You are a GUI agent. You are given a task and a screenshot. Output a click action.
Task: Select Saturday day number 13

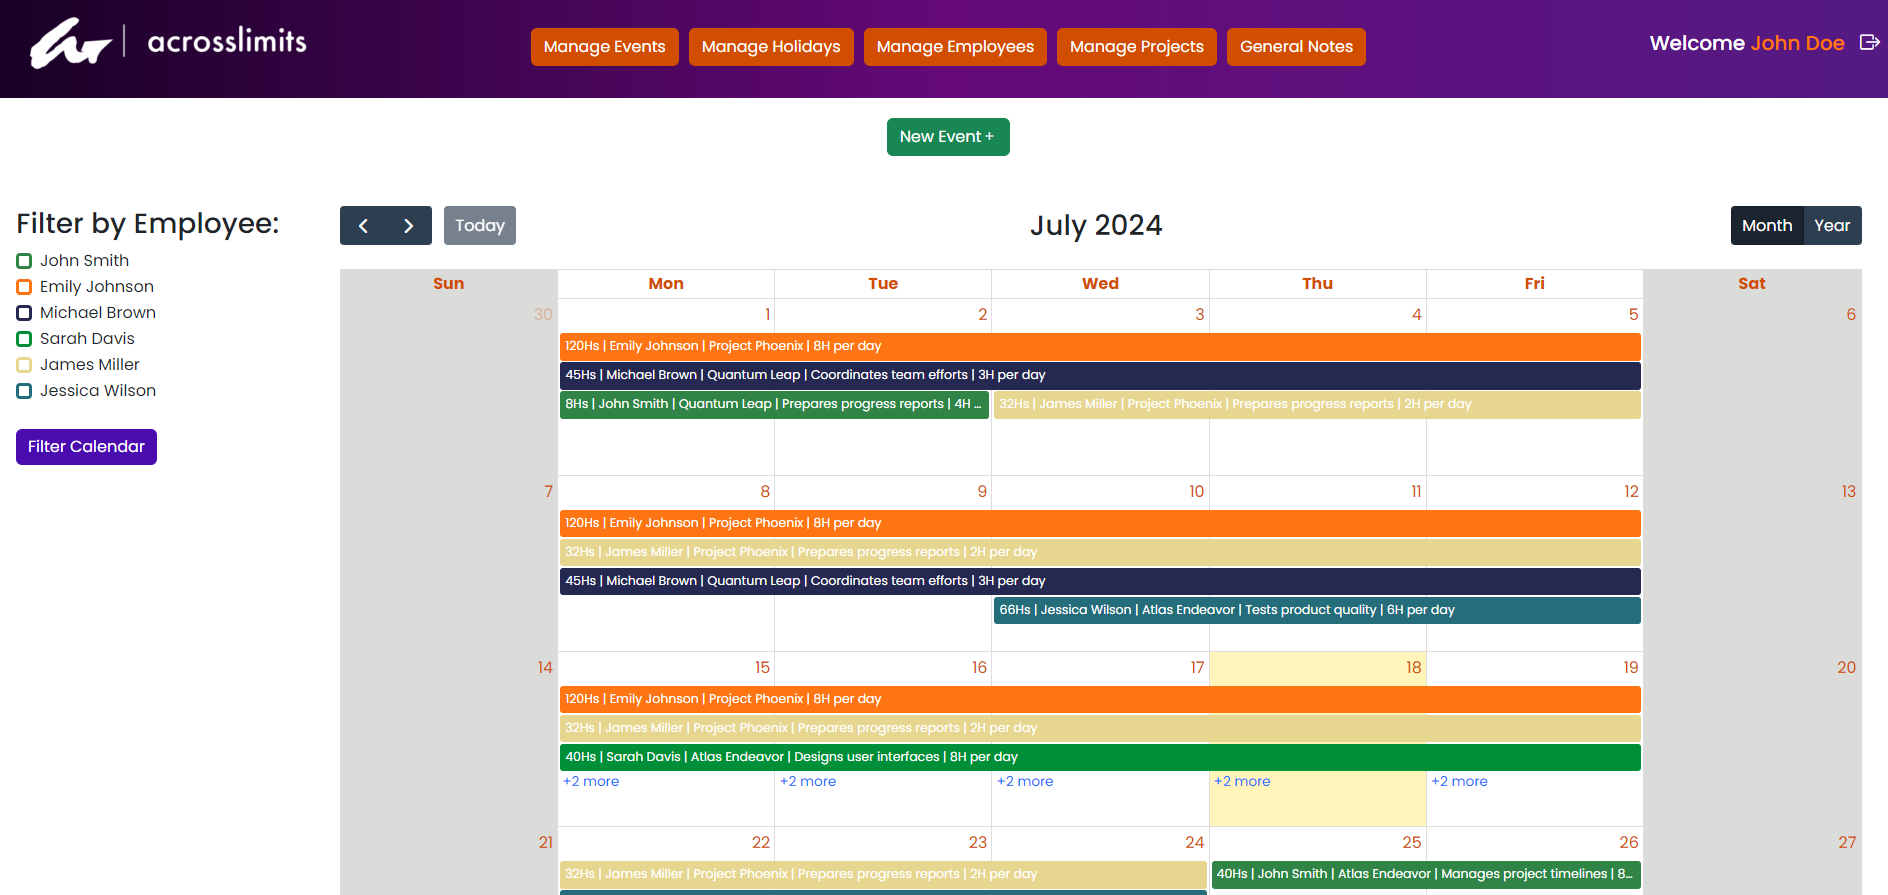coord(1848,492)
